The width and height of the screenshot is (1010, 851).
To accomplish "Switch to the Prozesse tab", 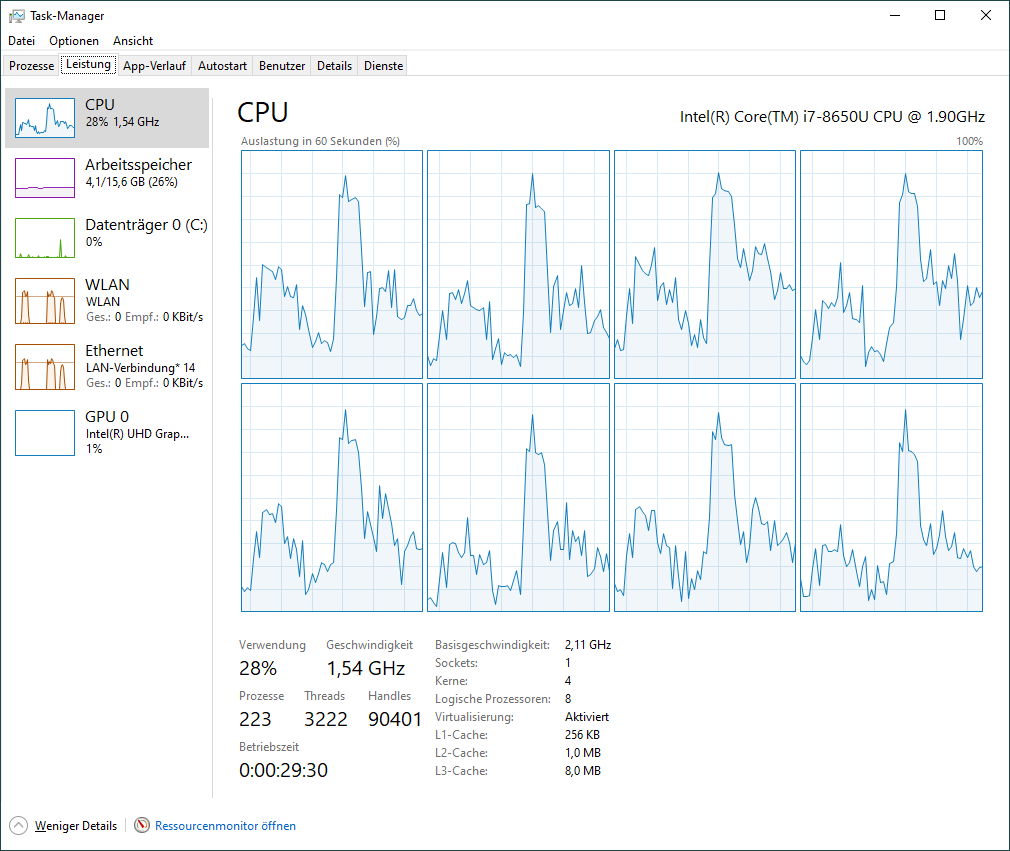I will click(x=31, y=66).
